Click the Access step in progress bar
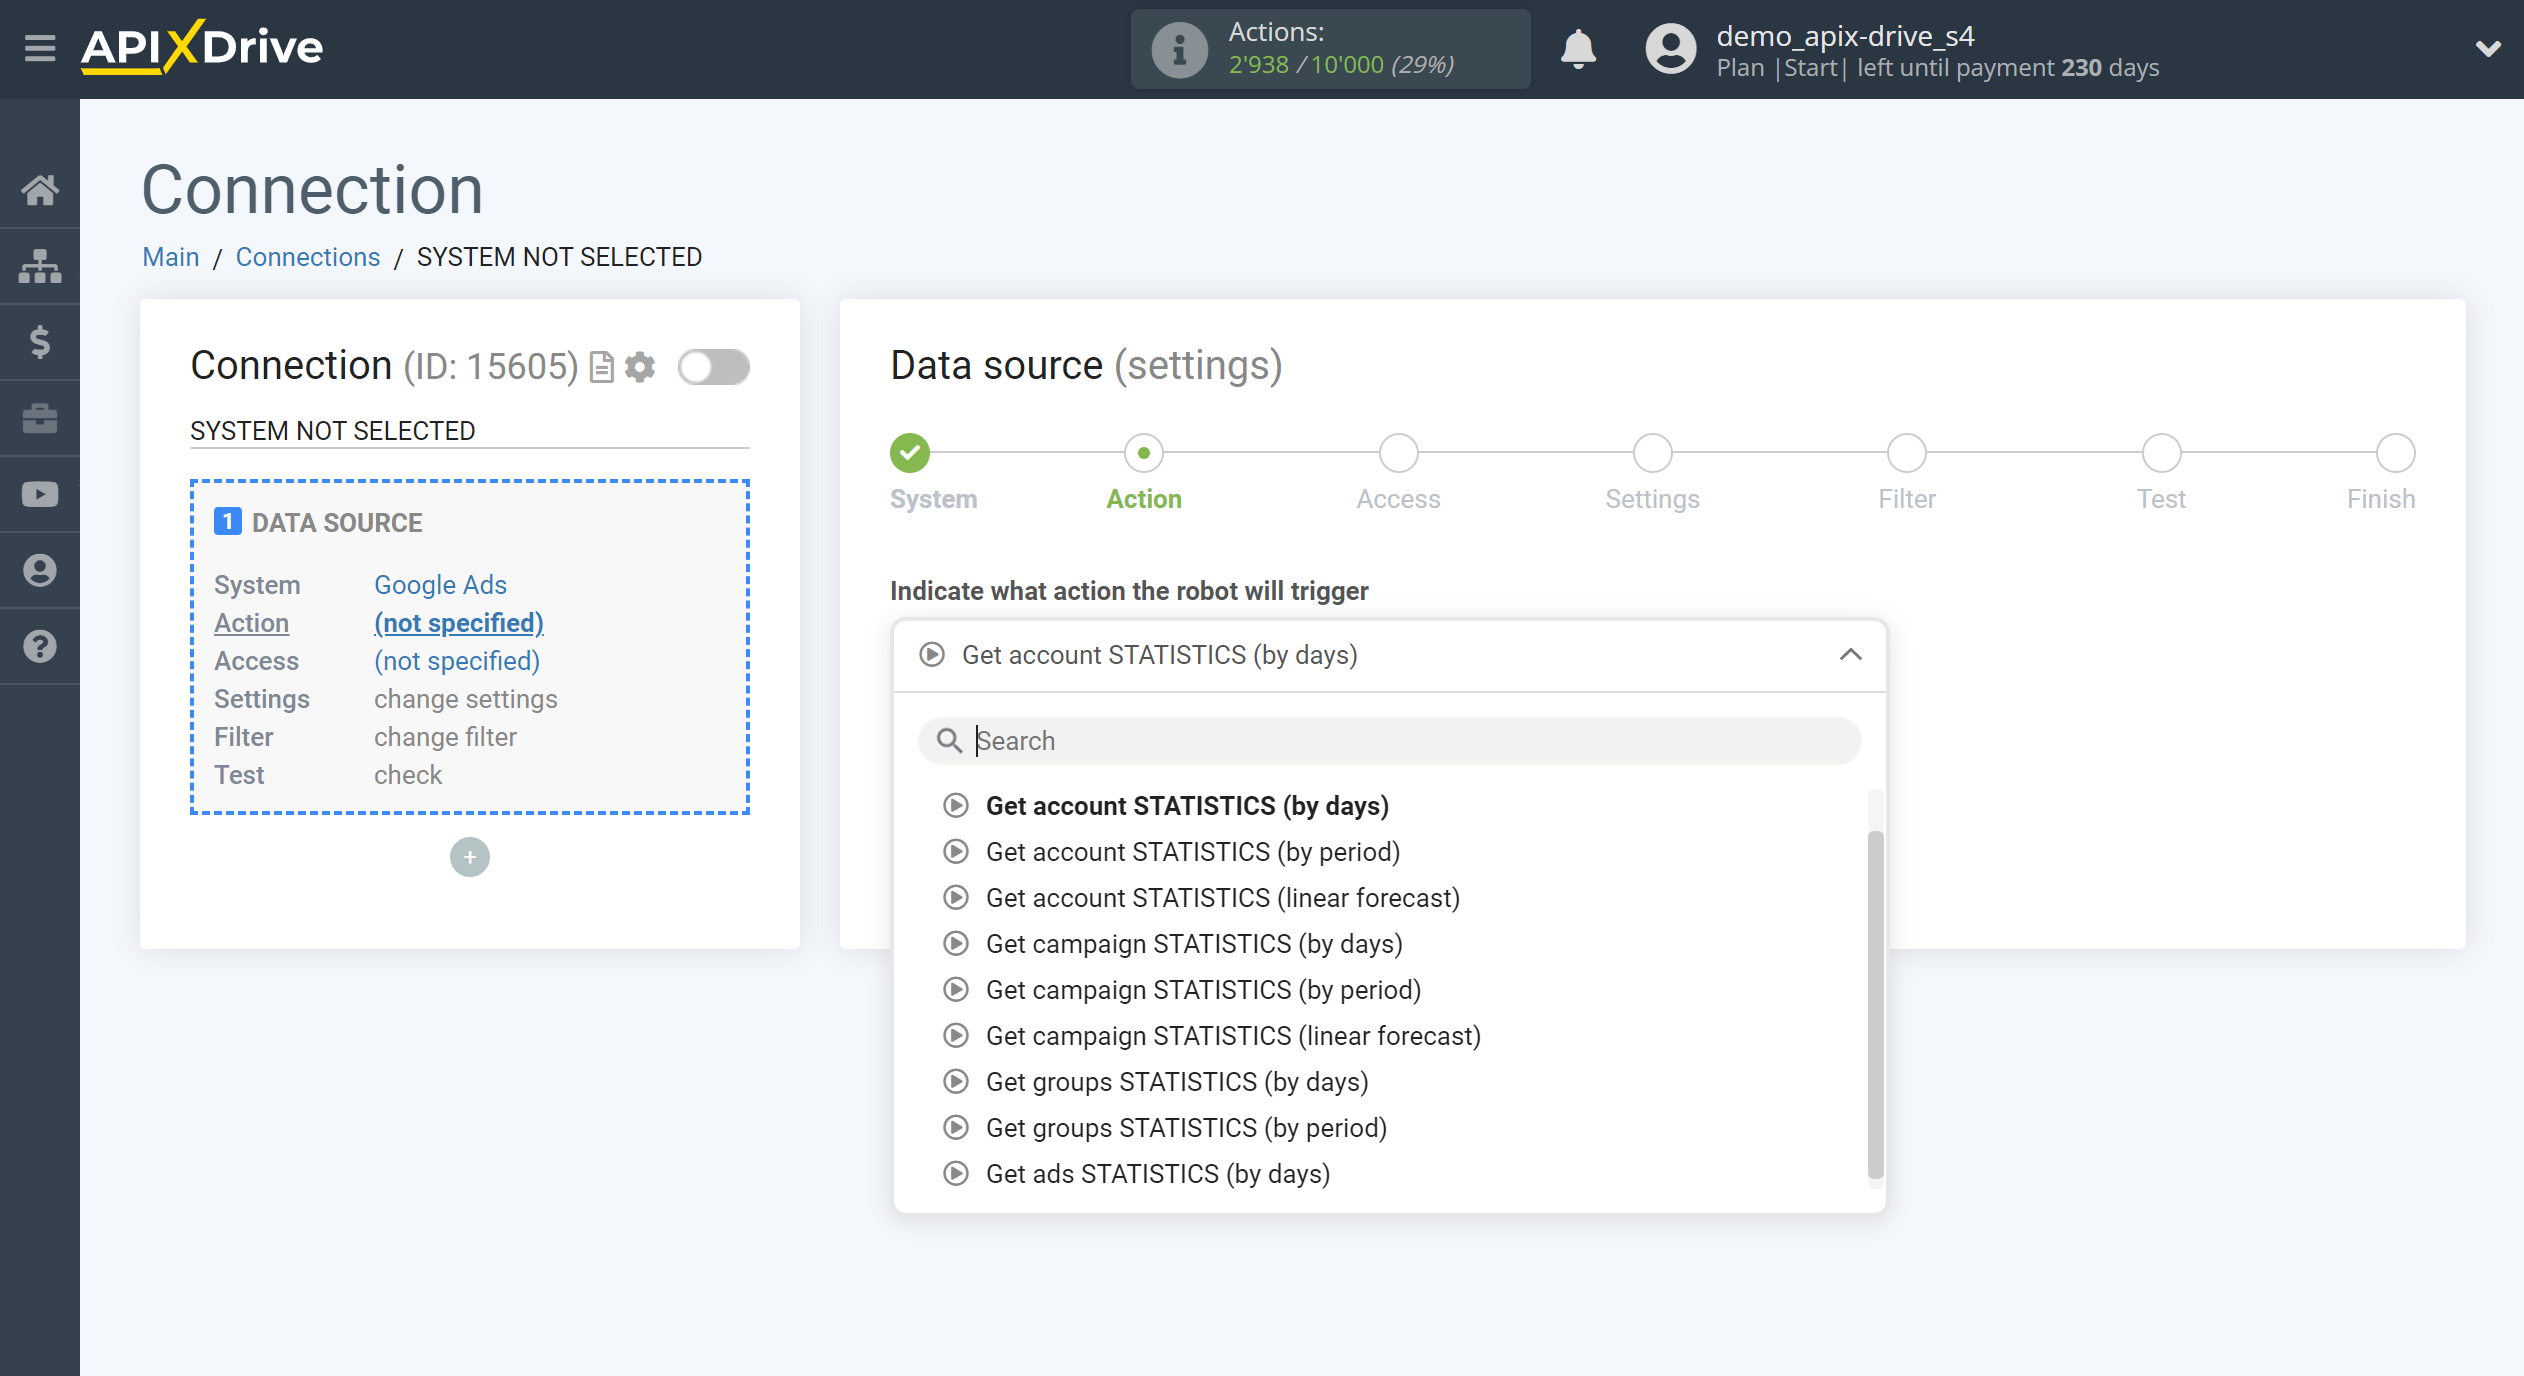2524x1376 pixels. tap(1399, 452)
